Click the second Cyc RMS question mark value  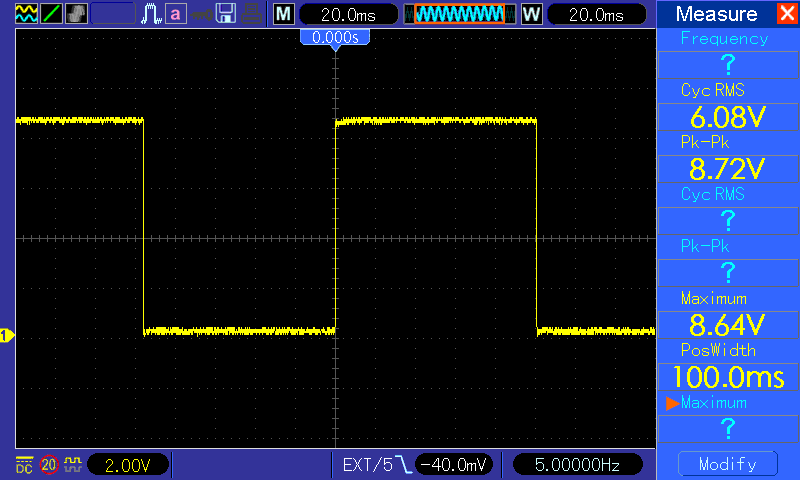tap(728, 221)
